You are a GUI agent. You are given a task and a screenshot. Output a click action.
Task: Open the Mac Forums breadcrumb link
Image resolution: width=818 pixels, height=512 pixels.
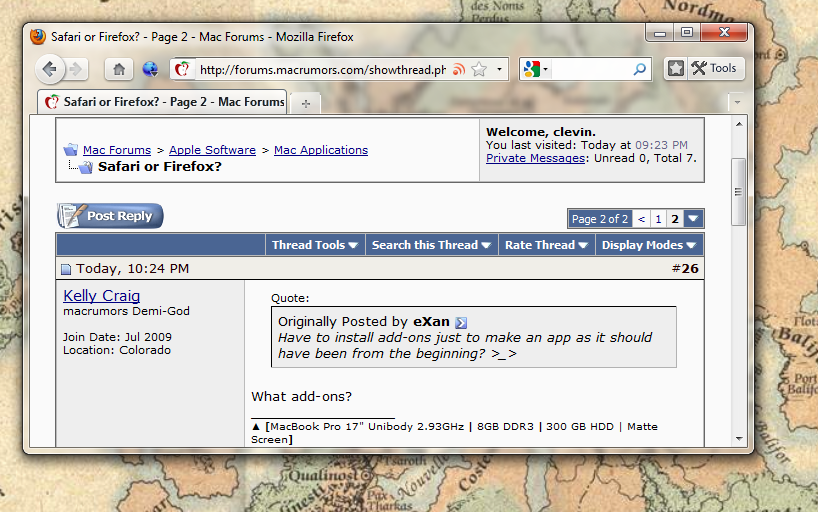point(117,150)
